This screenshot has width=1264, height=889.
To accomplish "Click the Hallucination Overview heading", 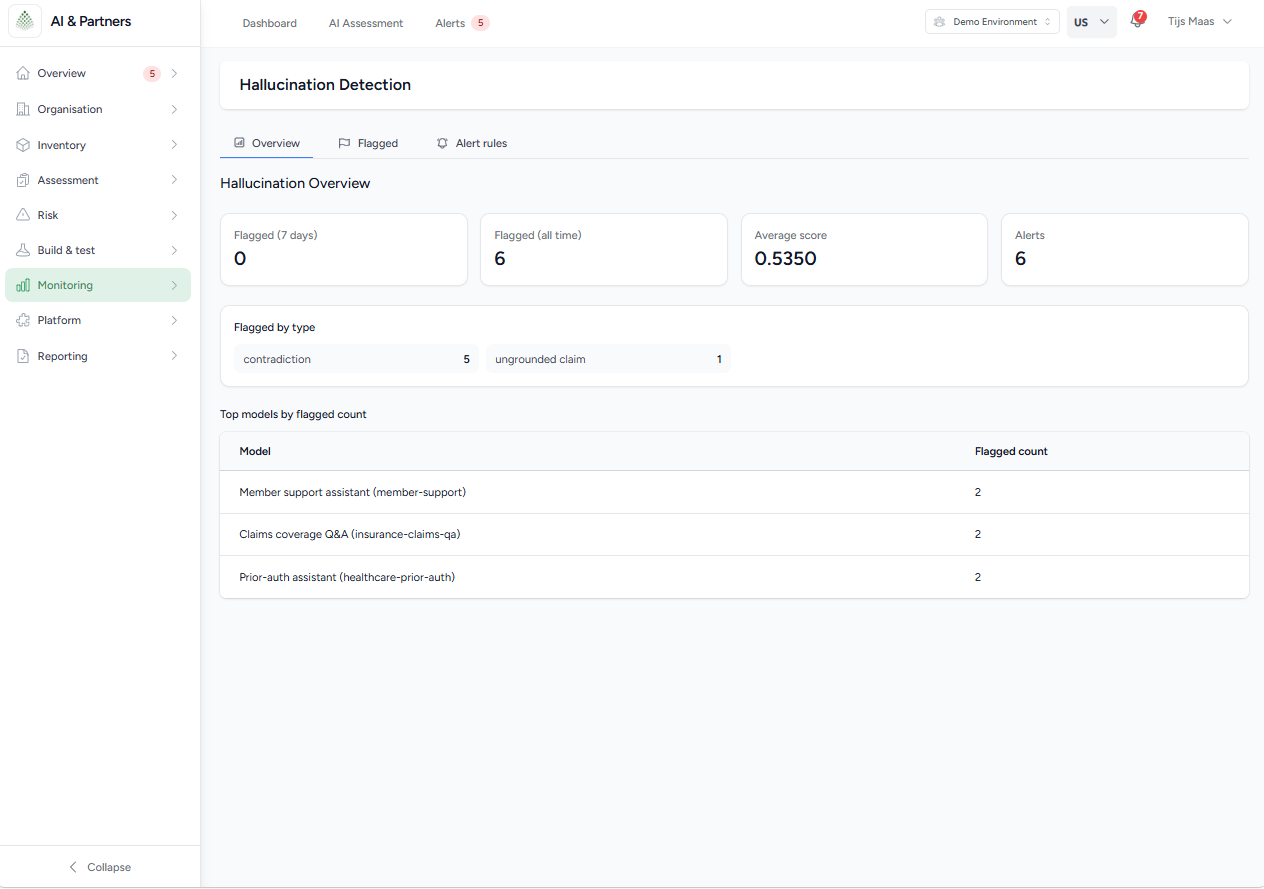I will (295, 183).
